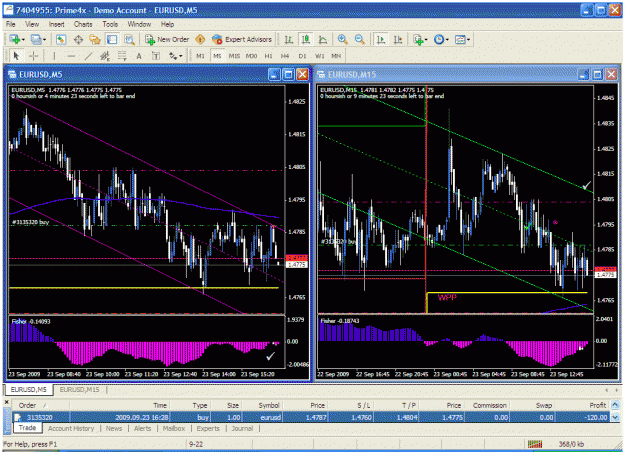This screenshot has height=452, width=625.
Task: Switch timeframe to M1
Action: point(200,56)
